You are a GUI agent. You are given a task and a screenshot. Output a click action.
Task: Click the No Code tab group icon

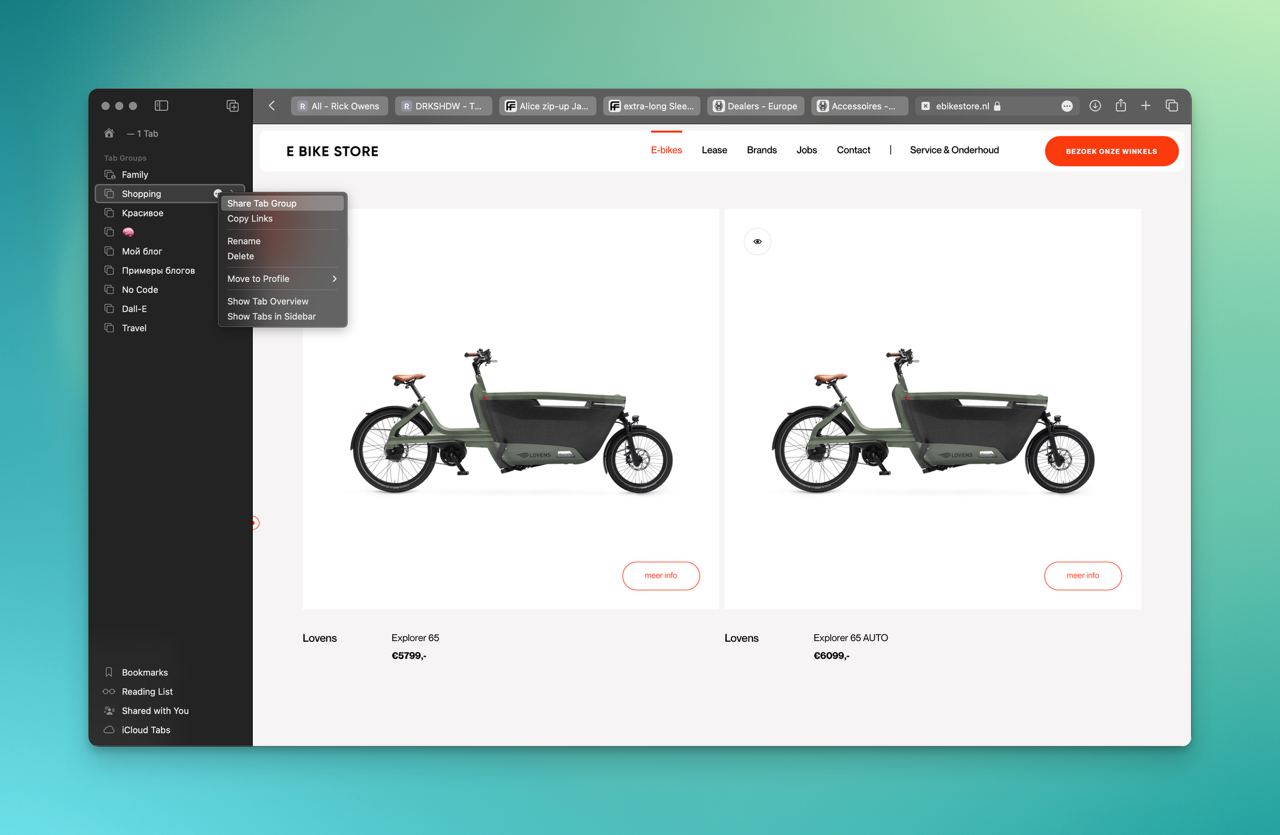click(x=110, y=290)
